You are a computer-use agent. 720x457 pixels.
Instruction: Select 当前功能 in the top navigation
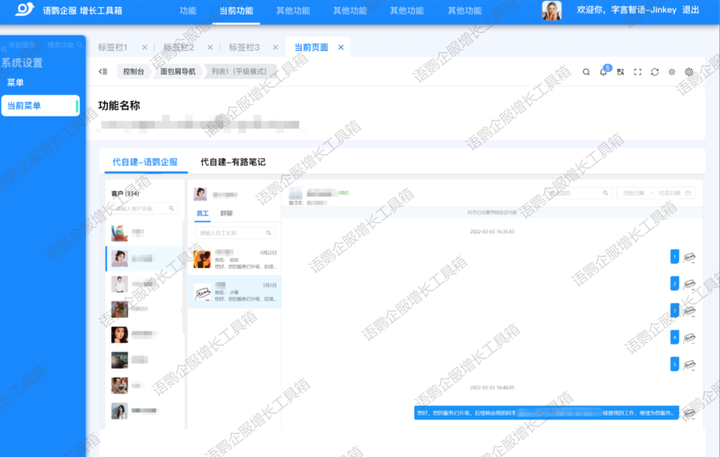pos(236,11)
